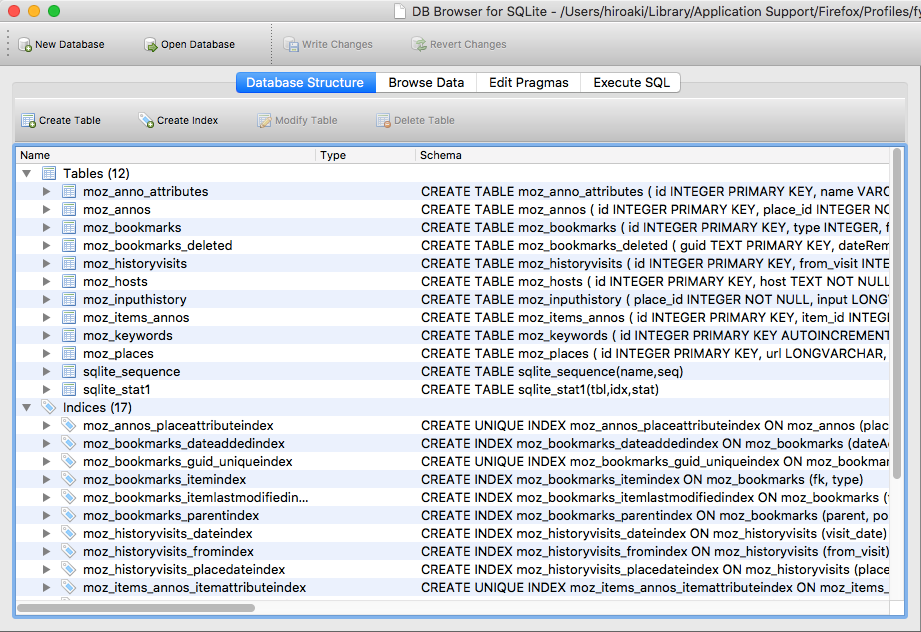921x632 pixels.
Task: Select the moz_bookmarks_itemlastmodifiedin… name
Action: tap(196, 497)
